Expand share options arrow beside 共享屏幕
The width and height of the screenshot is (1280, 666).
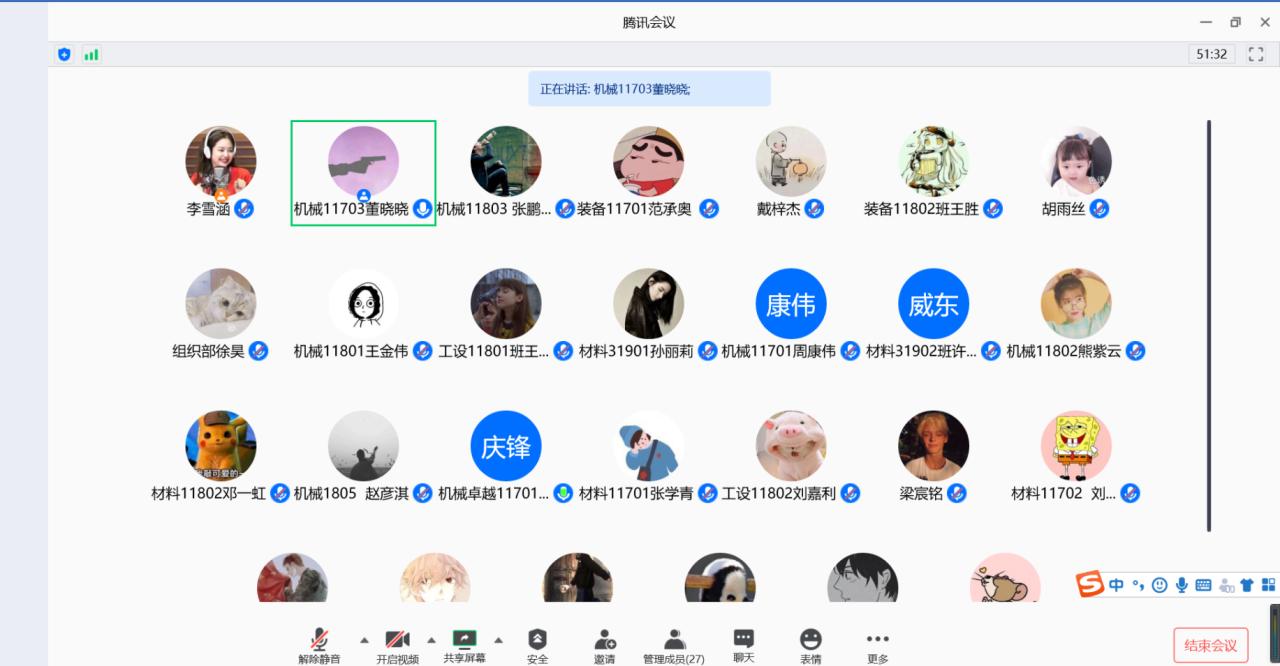[498, 640]
